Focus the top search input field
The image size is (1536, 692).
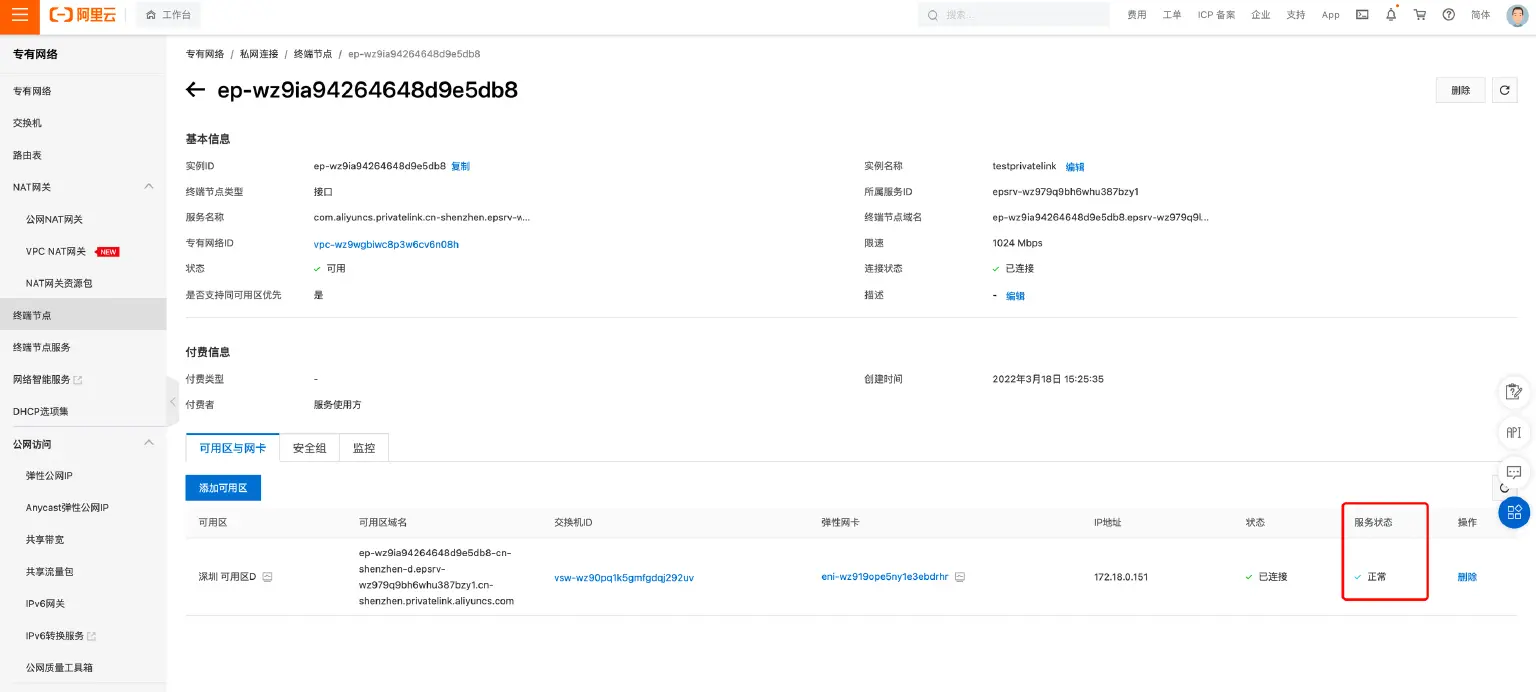click(1020, 15)
